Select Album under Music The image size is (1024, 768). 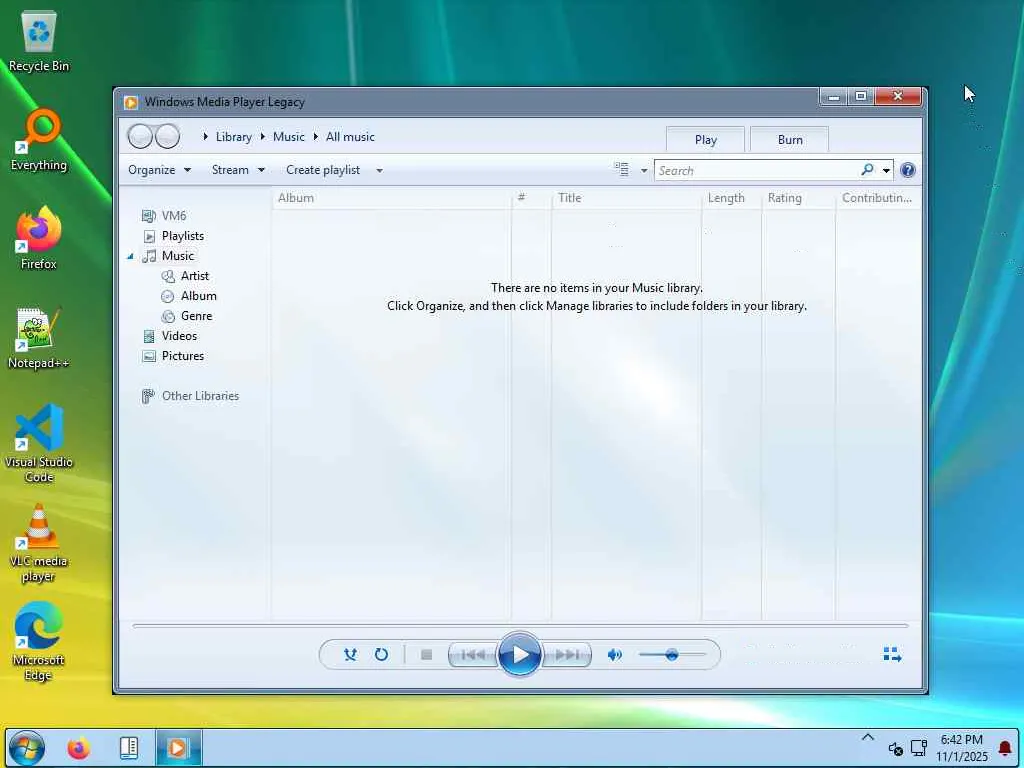pos(199,296)
